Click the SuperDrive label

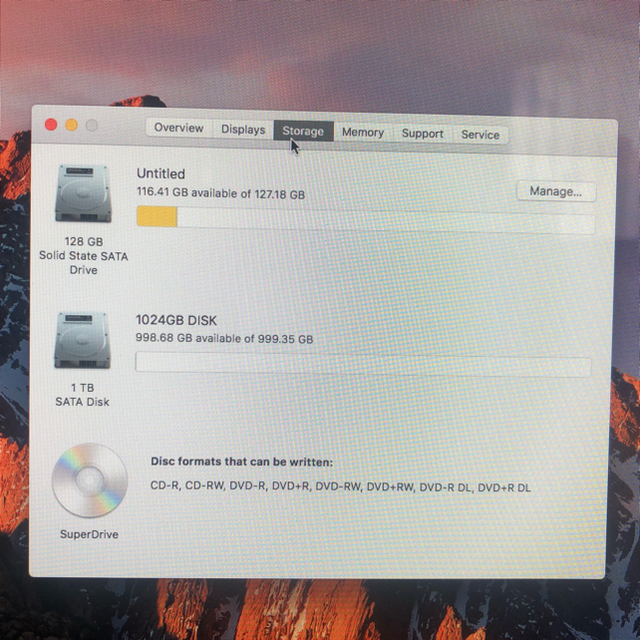(89, 534)
